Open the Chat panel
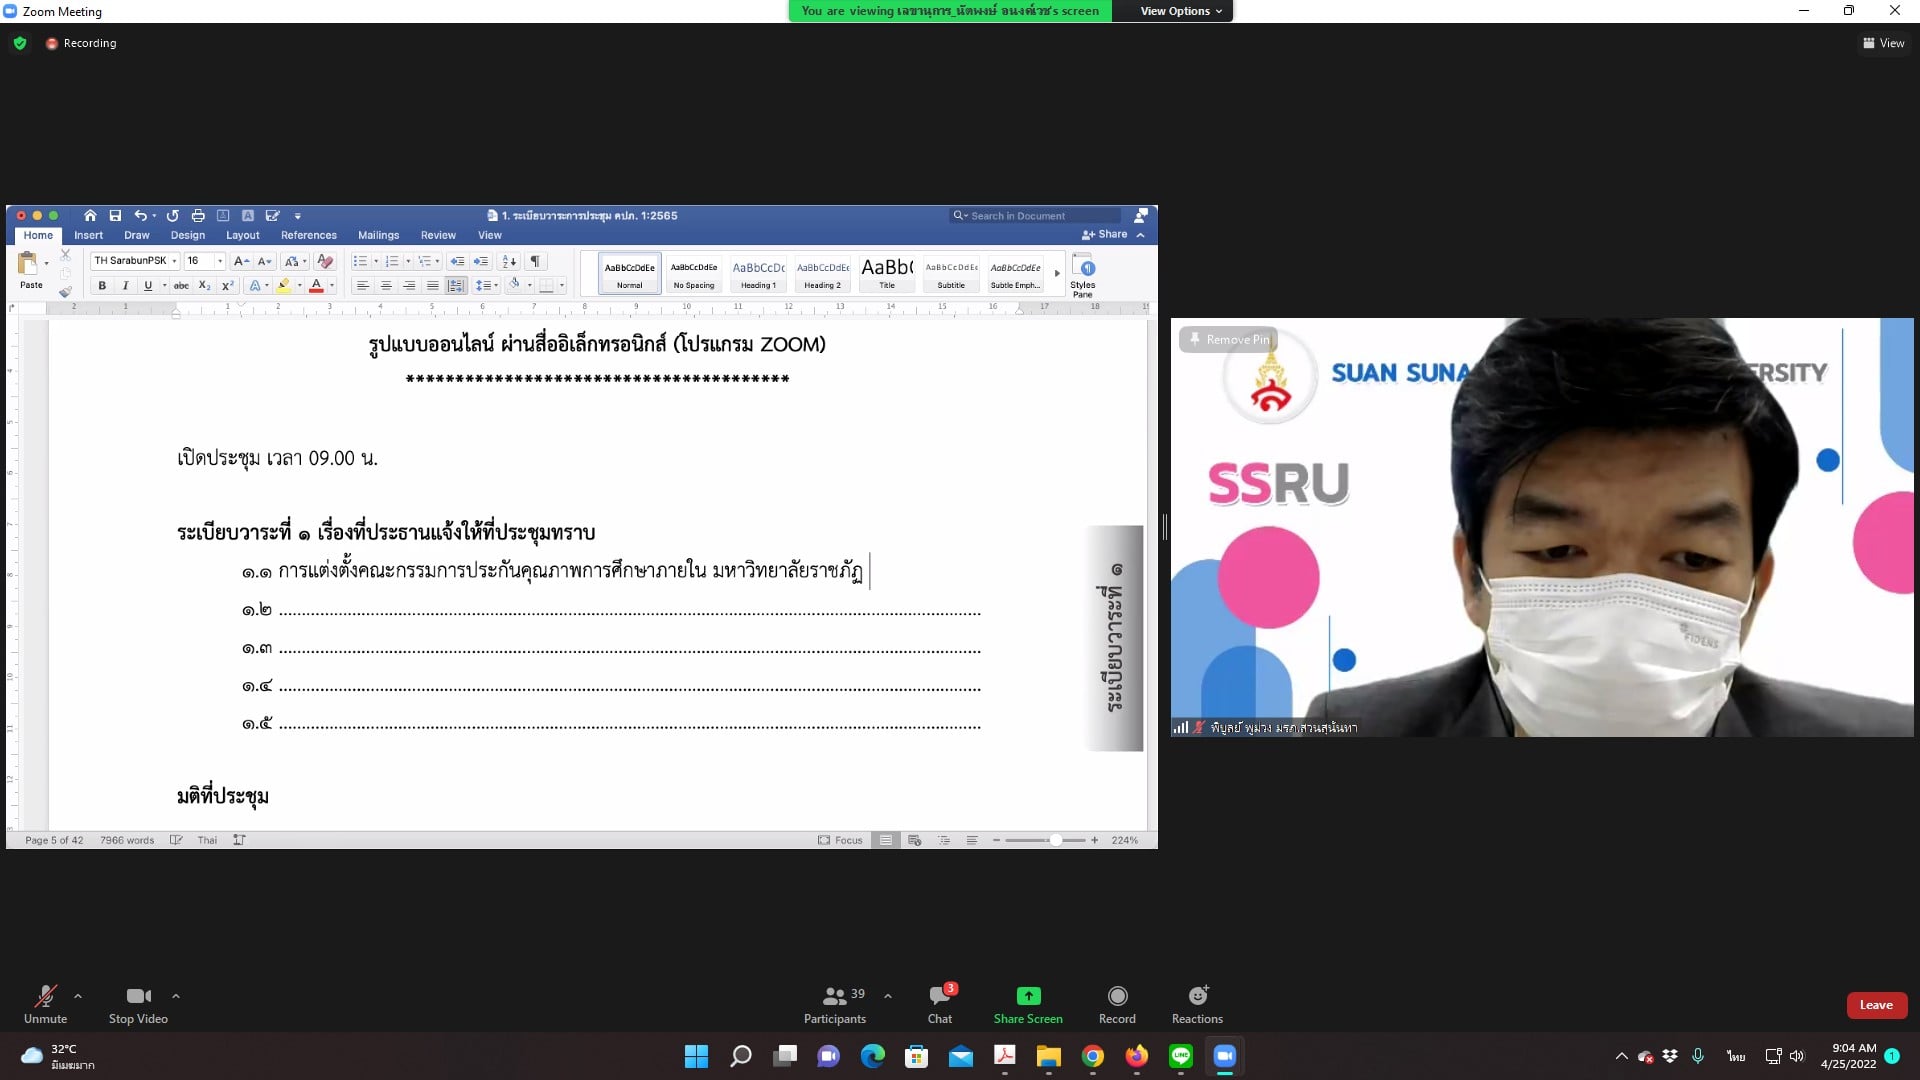Image resolution: width=1920 pixels, height=1080 pixels. coord(940,1003)
